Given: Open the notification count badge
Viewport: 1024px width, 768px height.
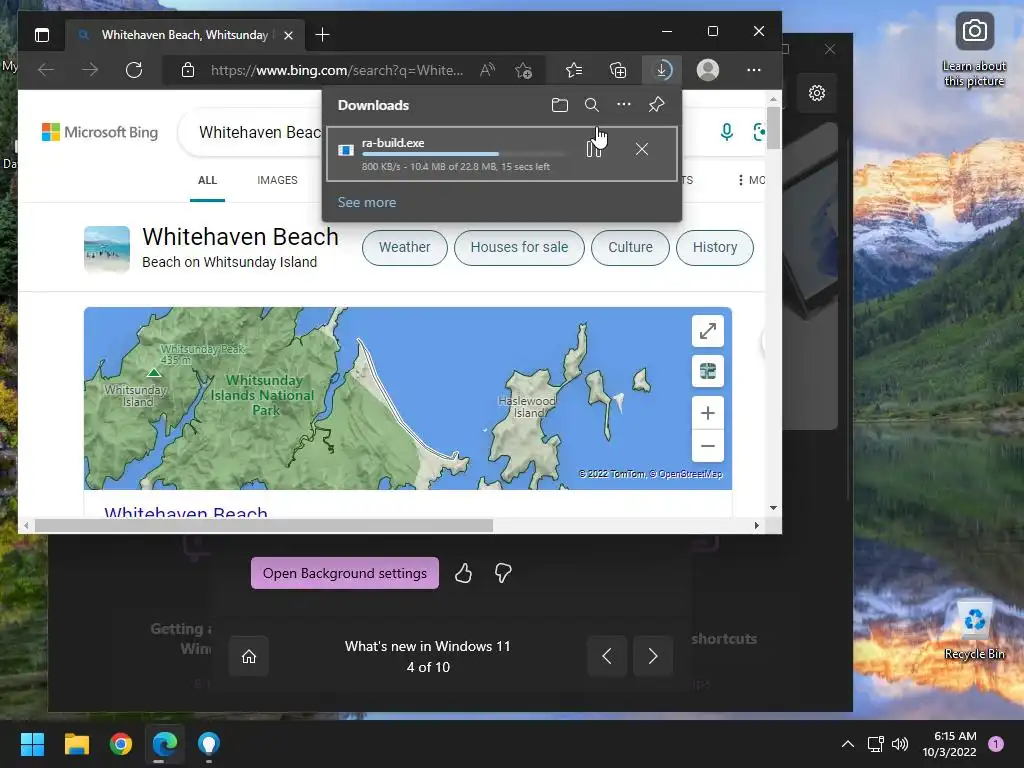Looking at the screenshot, I should click(995, 743).
